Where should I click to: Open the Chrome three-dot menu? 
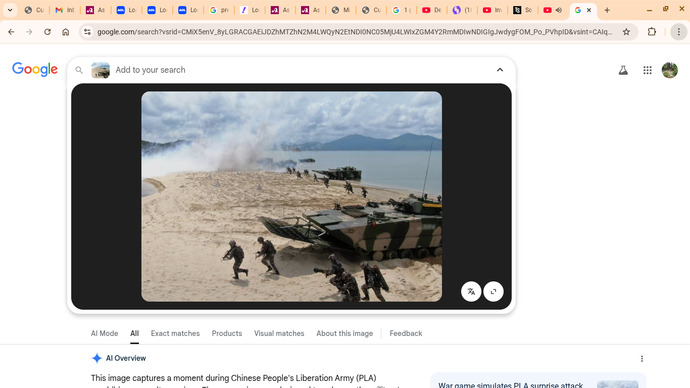coord(679,32)
